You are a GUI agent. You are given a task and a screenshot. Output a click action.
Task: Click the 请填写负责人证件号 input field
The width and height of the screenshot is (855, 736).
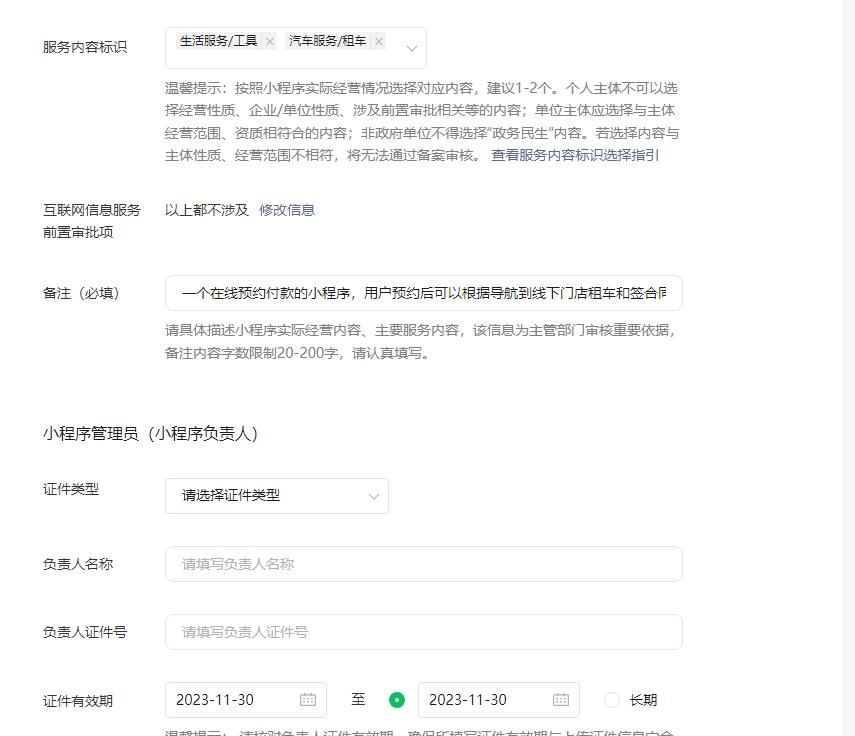coord(424,632)
